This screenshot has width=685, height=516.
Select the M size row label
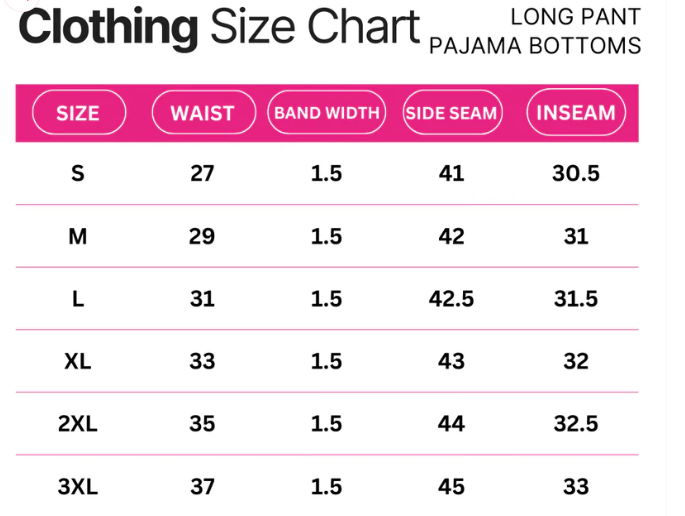78,236
